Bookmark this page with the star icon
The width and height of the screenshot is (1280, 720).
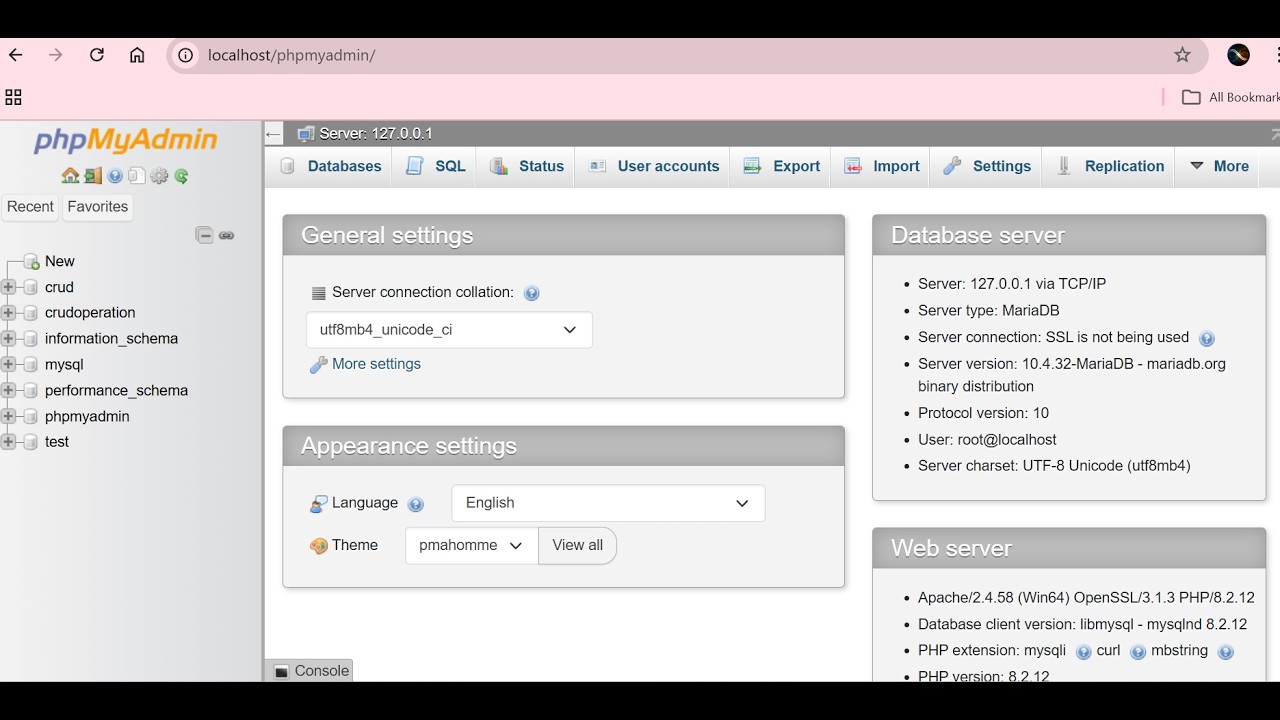tap(1182, 55)
